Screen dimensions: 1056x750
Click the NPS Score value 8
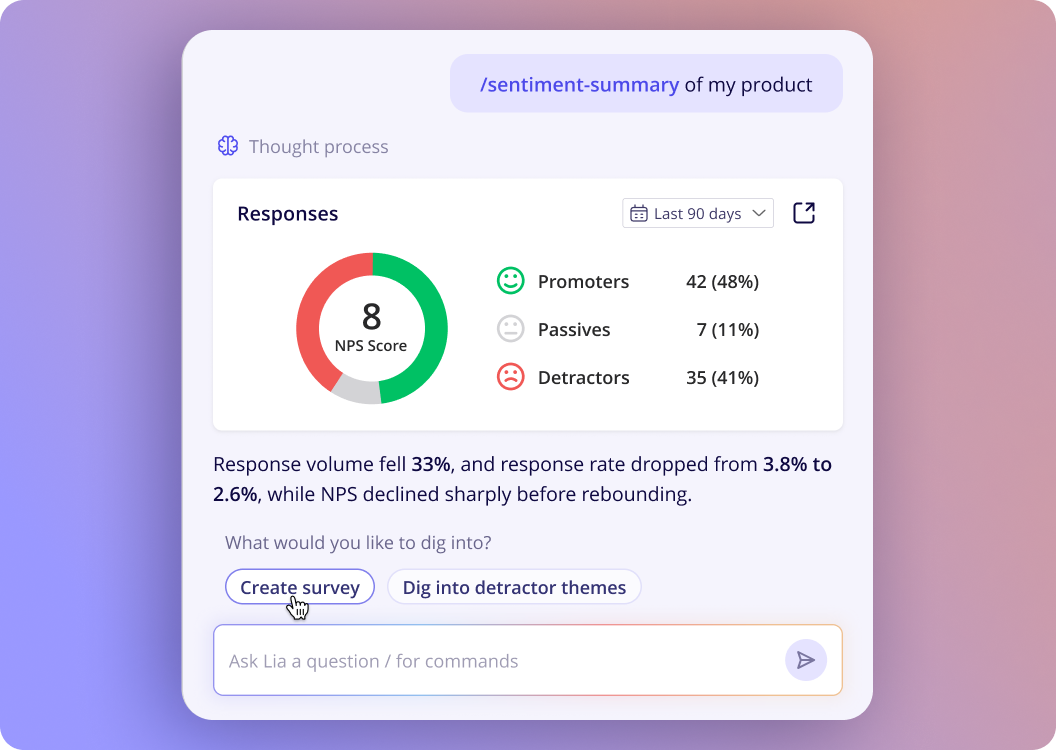click(x=371, y=316)
